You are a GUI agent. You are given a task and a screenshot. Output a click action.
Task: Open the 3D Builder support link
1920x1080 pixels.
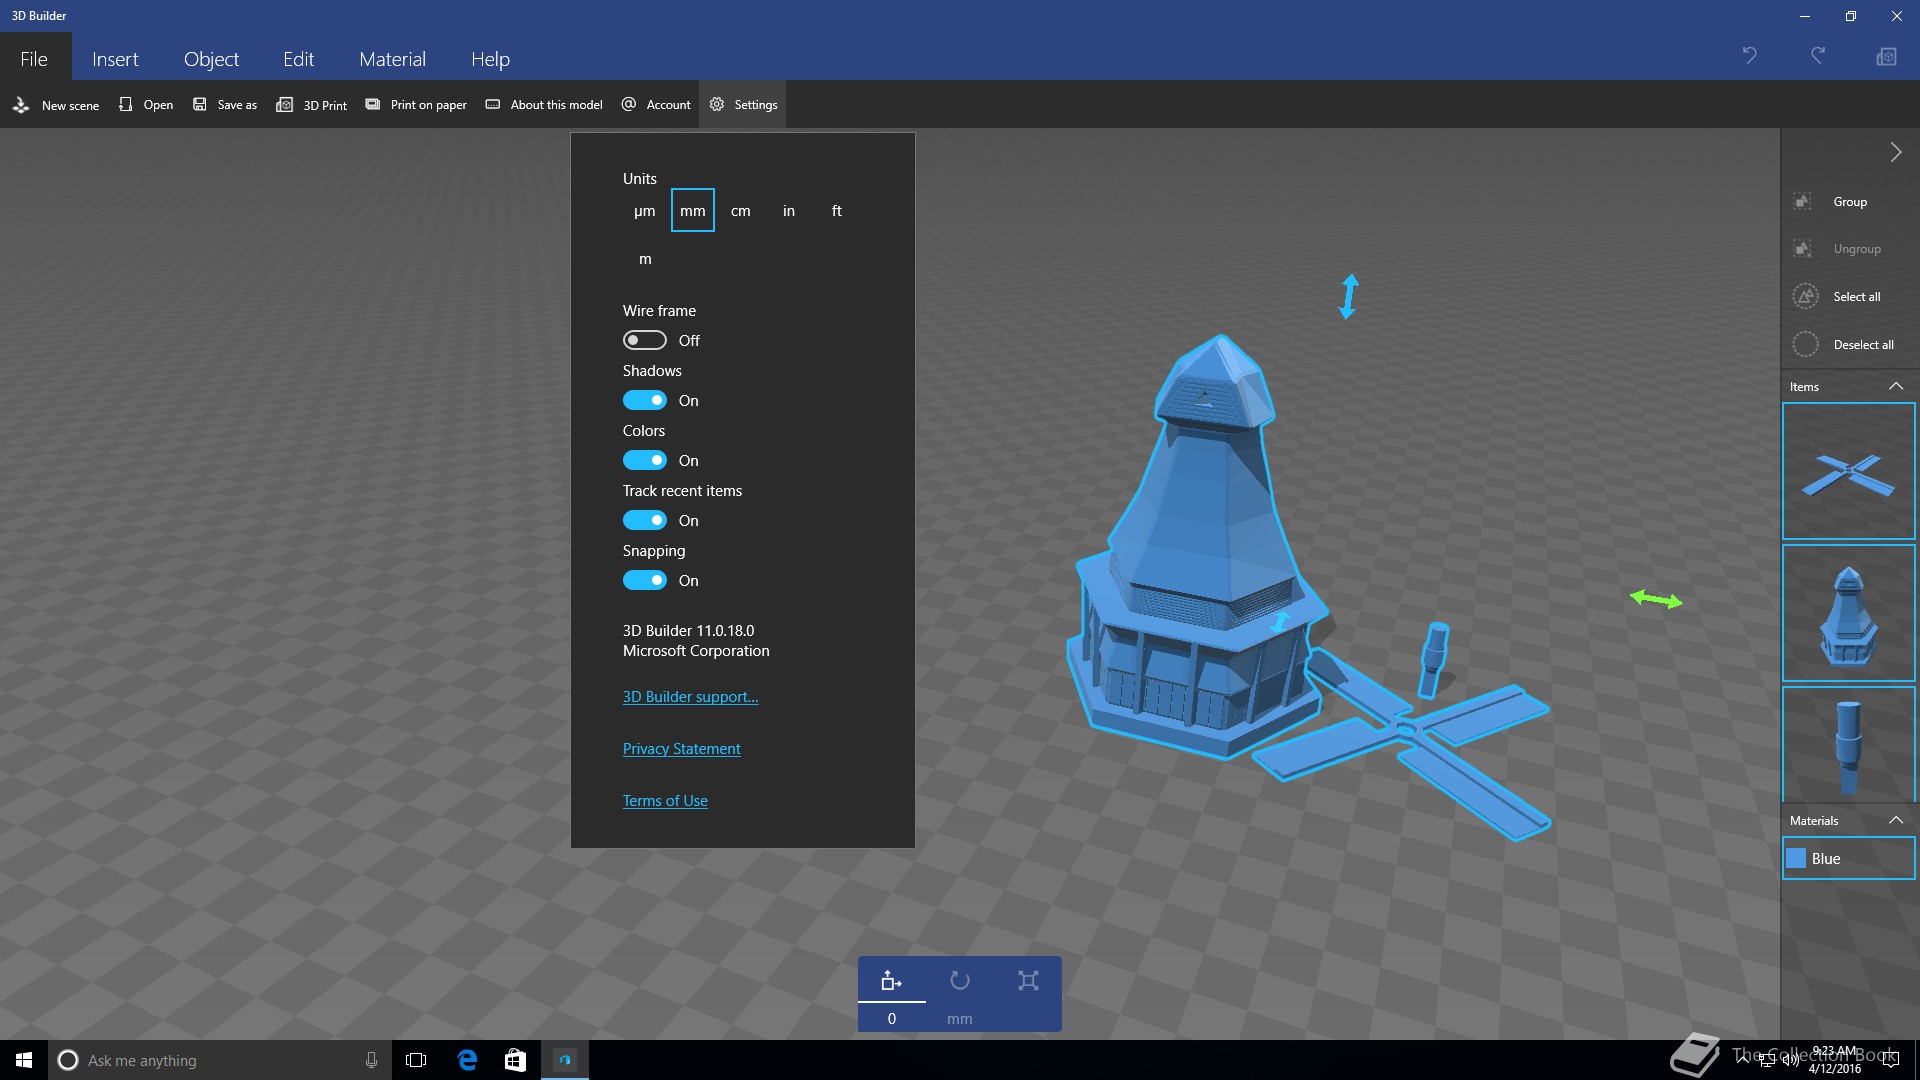point(690,697)
